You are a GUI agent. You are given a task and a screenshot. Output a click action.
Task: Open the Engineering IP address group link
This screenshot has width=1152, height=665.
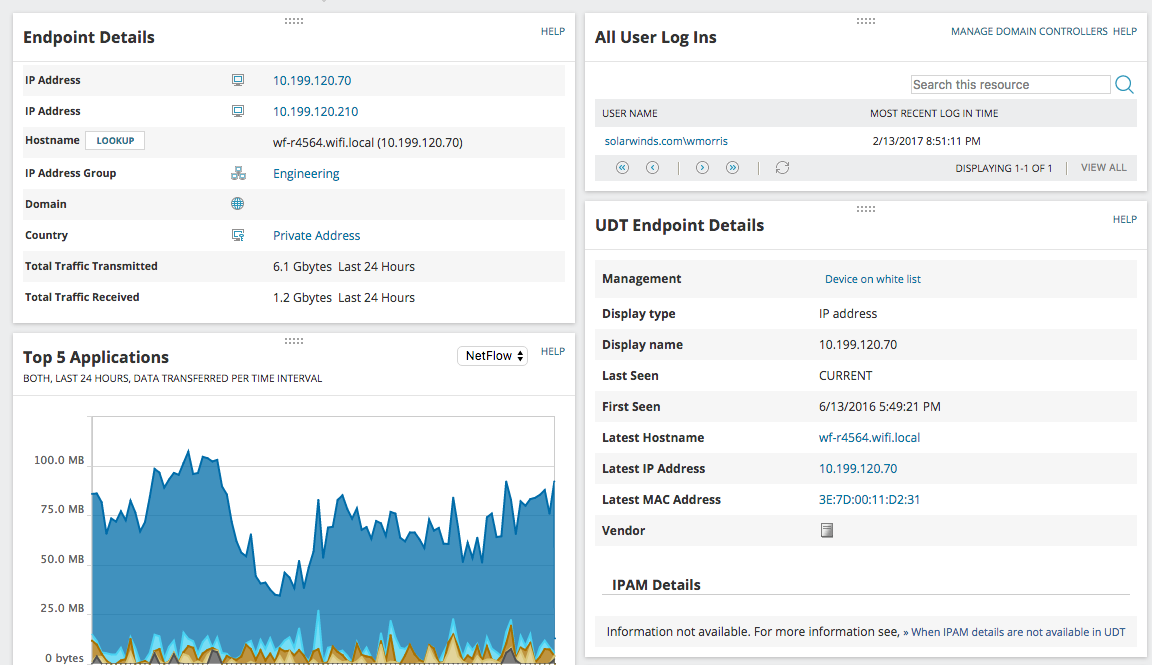[x=306, y=173]
